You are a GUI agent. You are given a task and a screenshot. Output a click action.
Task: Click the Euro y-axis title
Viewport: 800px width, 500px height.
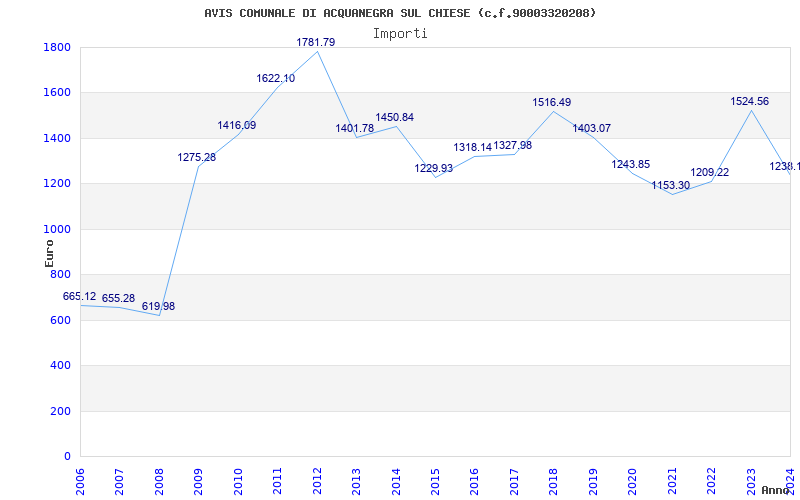49,253
